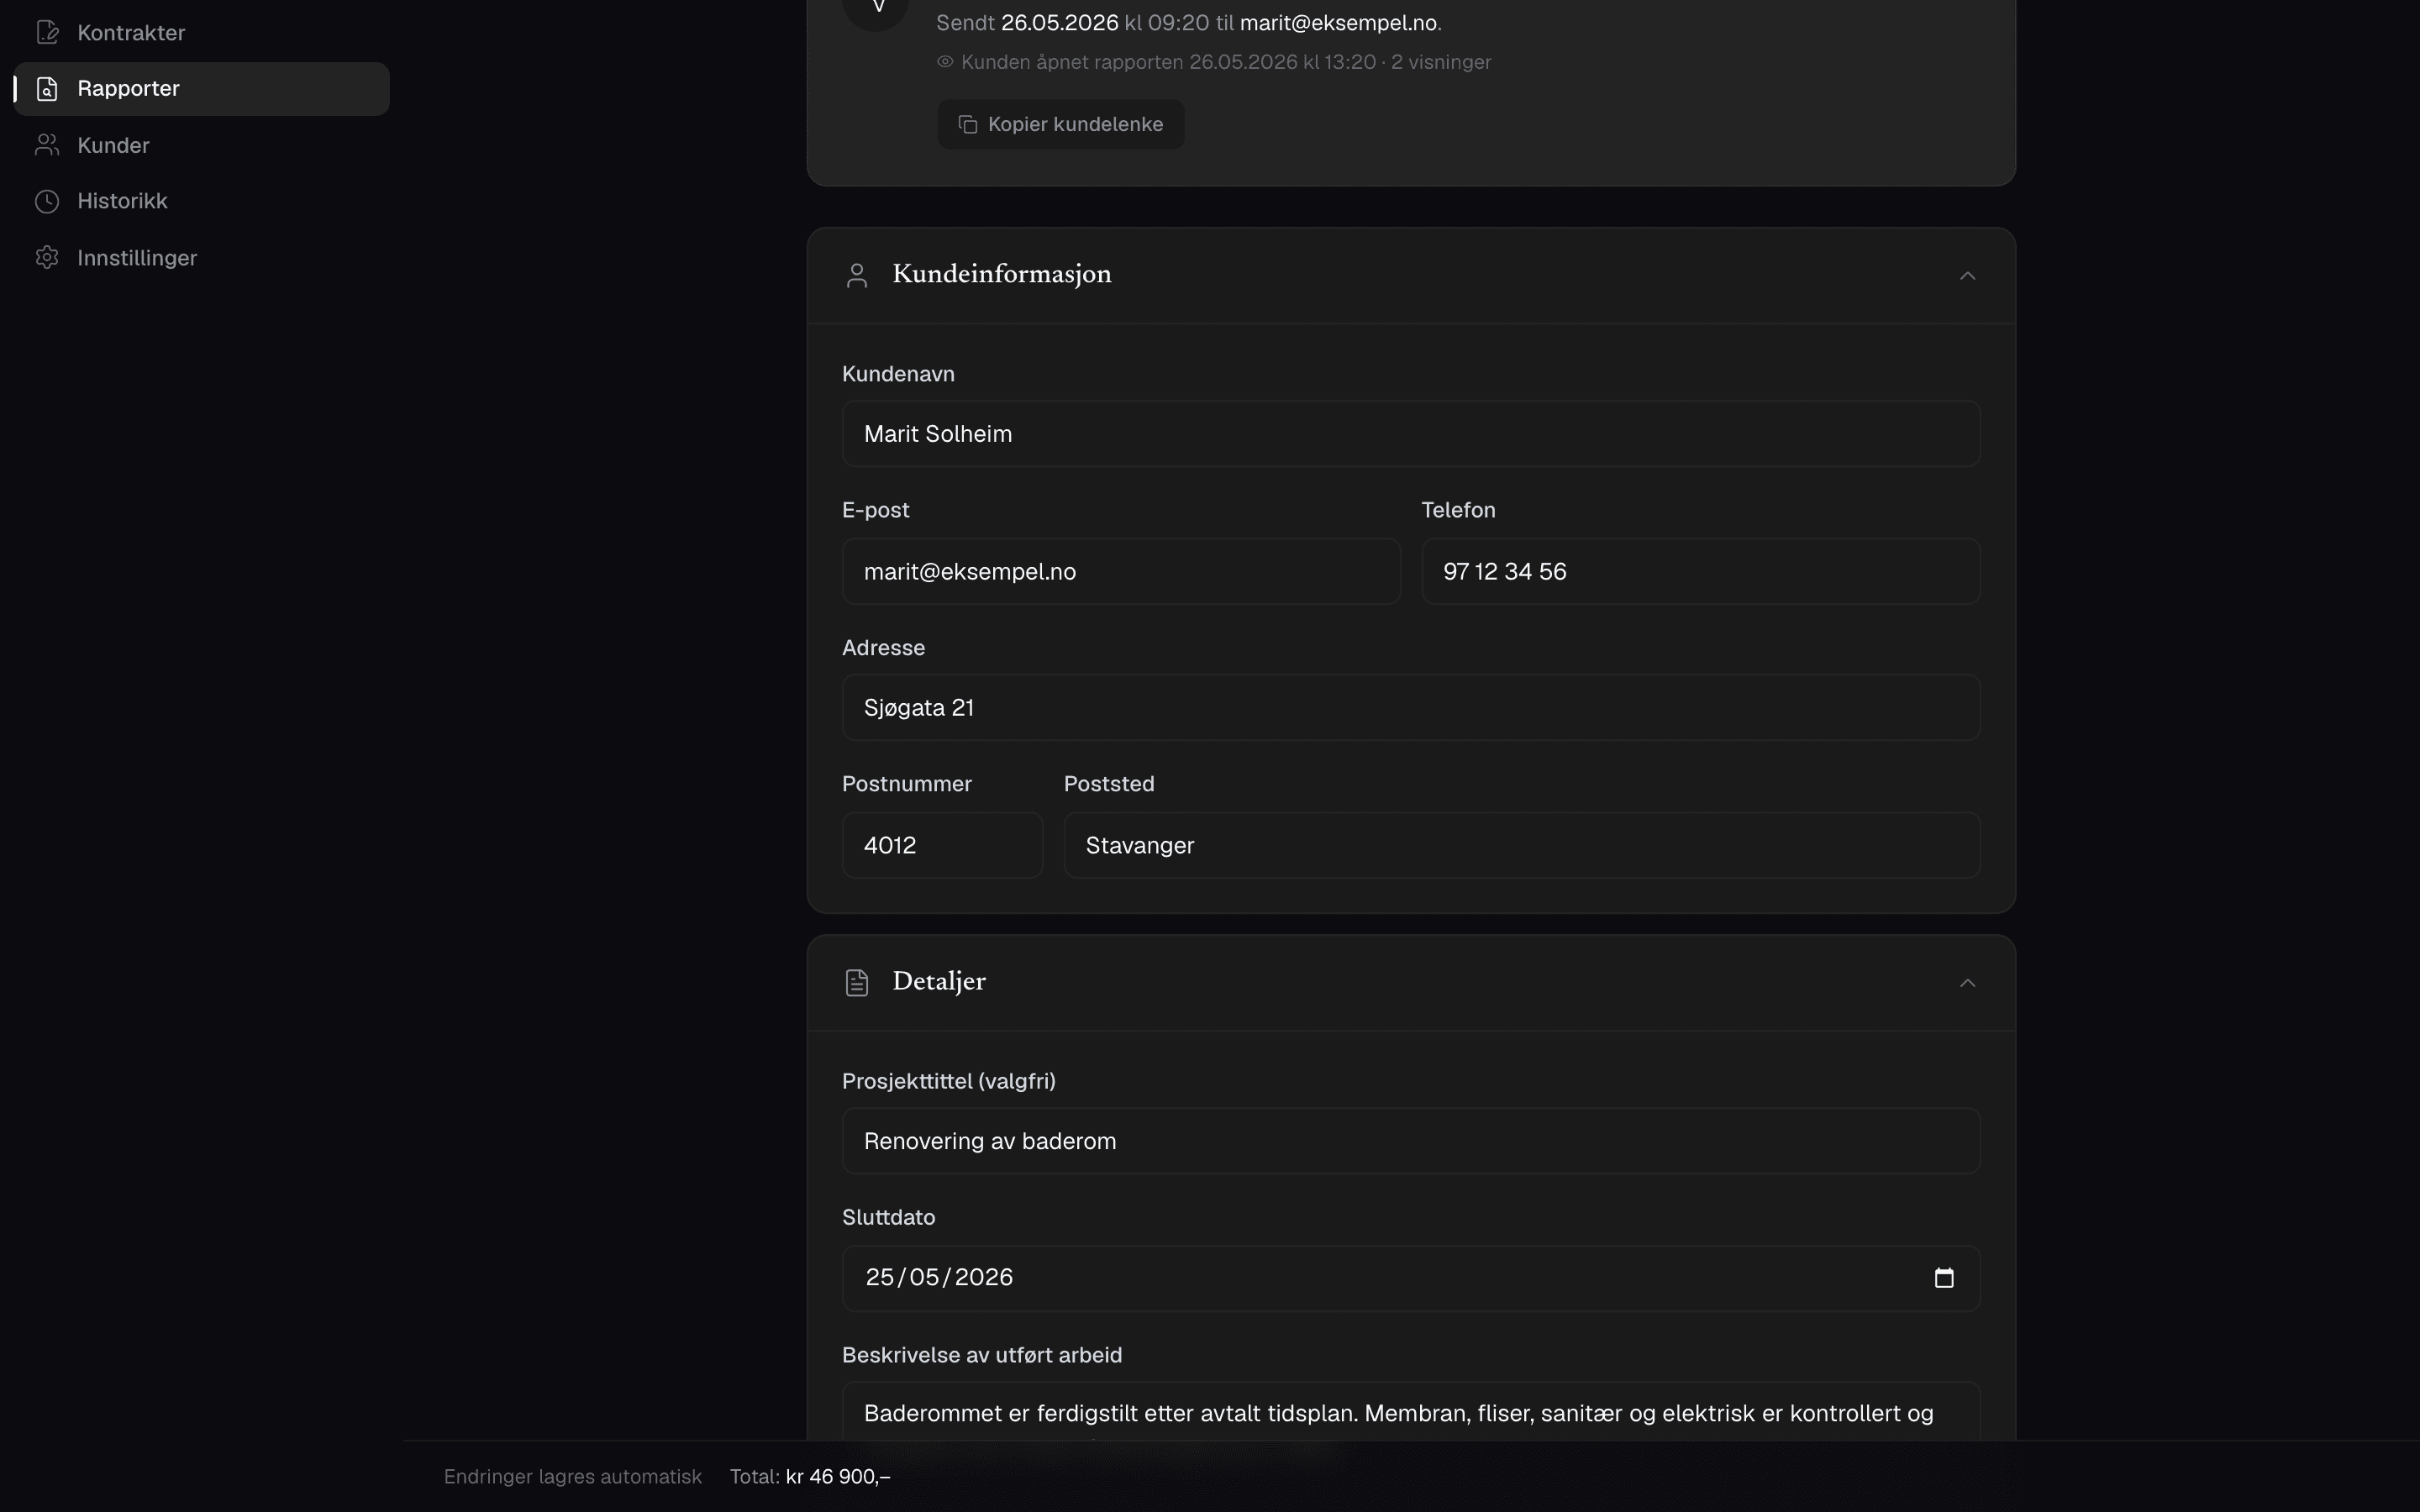Click the eye icon beside Kunden åpnet rapporten
The image size is (2420, 1512).
(x=945, y=62)
